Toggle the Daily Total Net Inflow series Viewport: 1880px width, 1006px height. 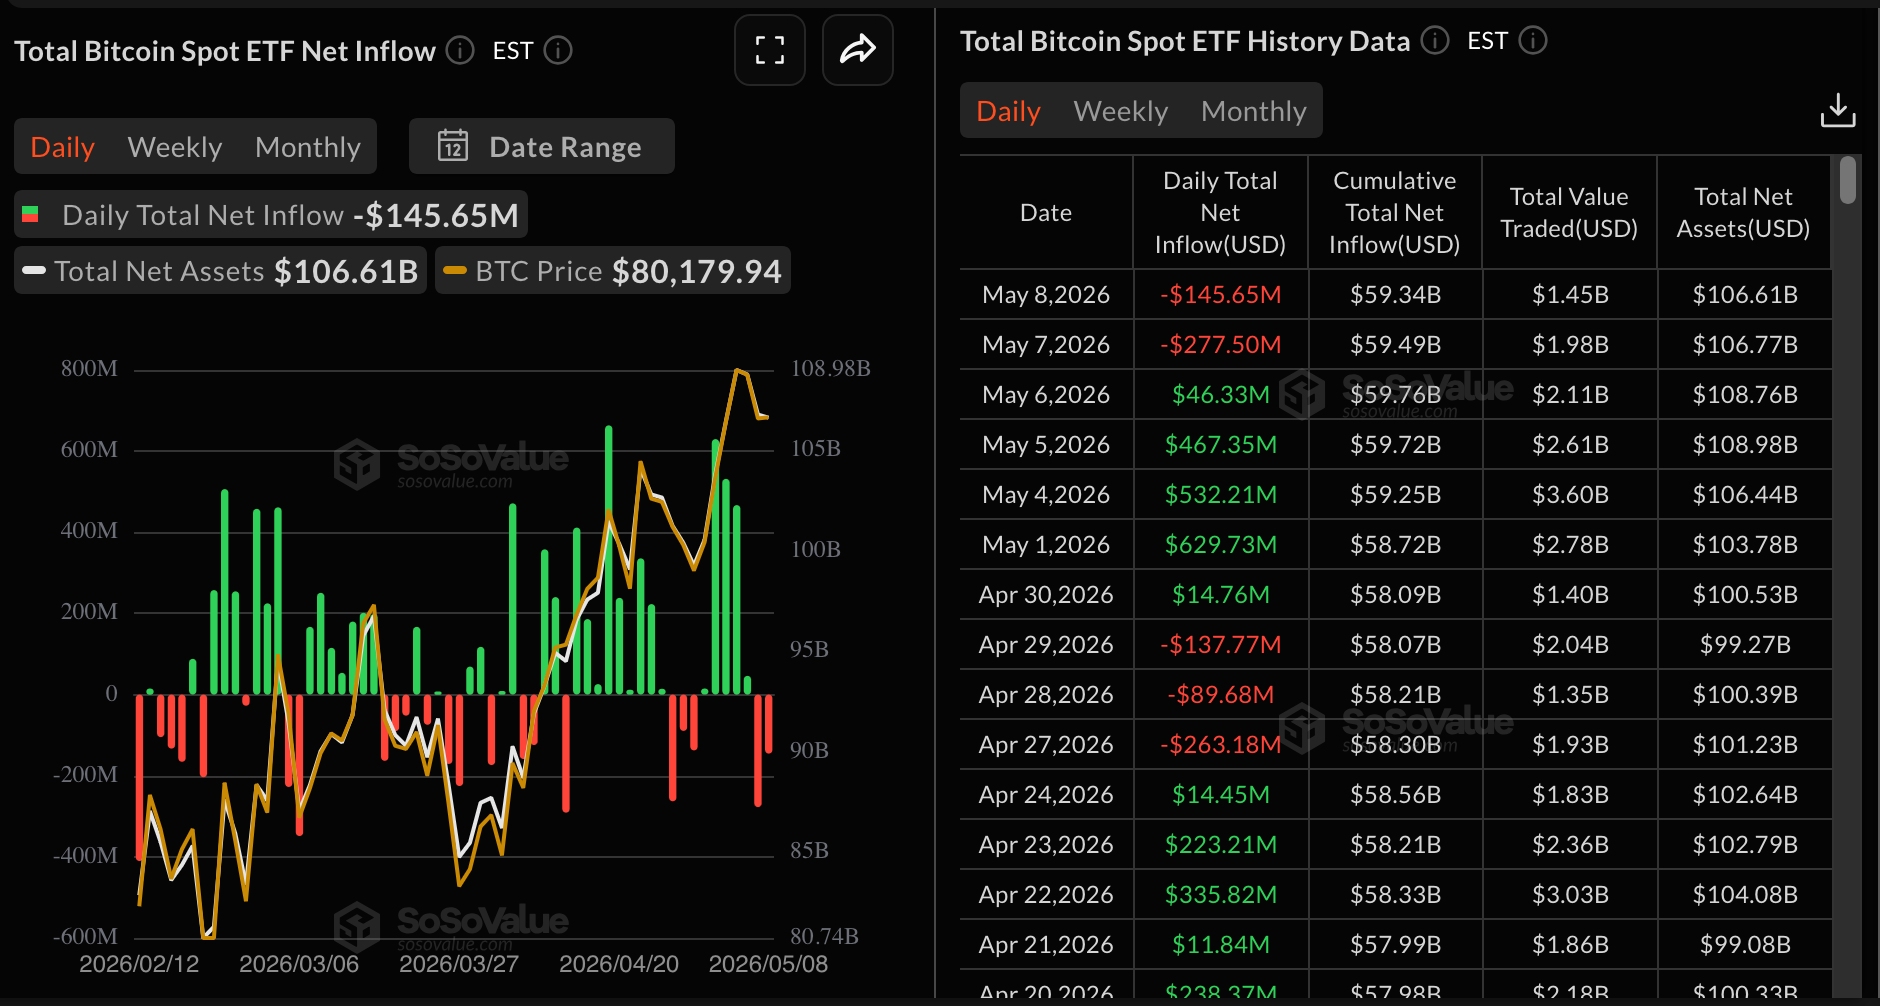271,215
